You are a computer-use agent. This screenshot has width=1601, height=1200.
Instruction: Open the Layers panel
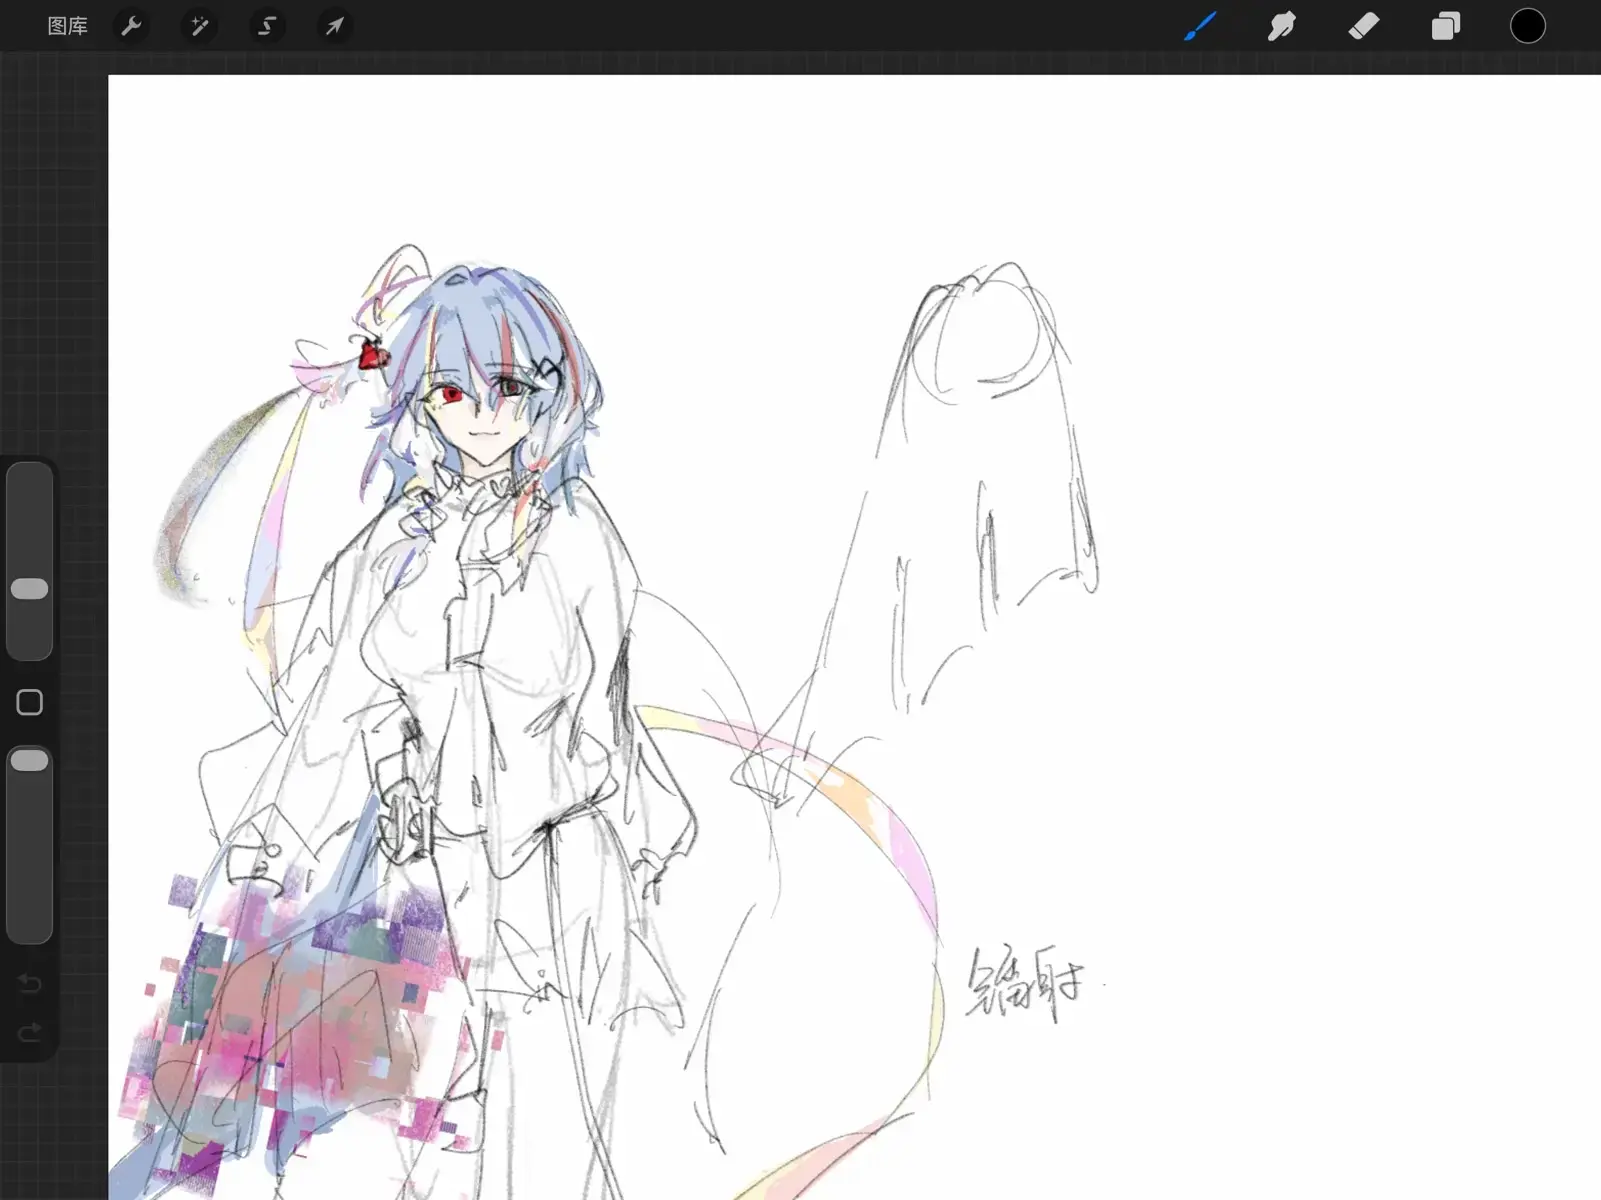[x=1445, y=26]
